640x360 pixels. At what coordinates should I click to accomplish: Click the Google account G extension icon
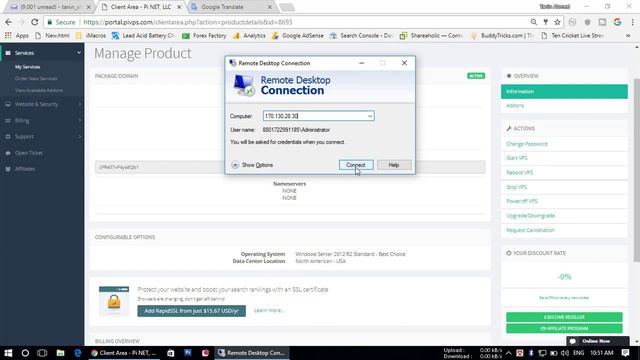click(x=617, y=22)
